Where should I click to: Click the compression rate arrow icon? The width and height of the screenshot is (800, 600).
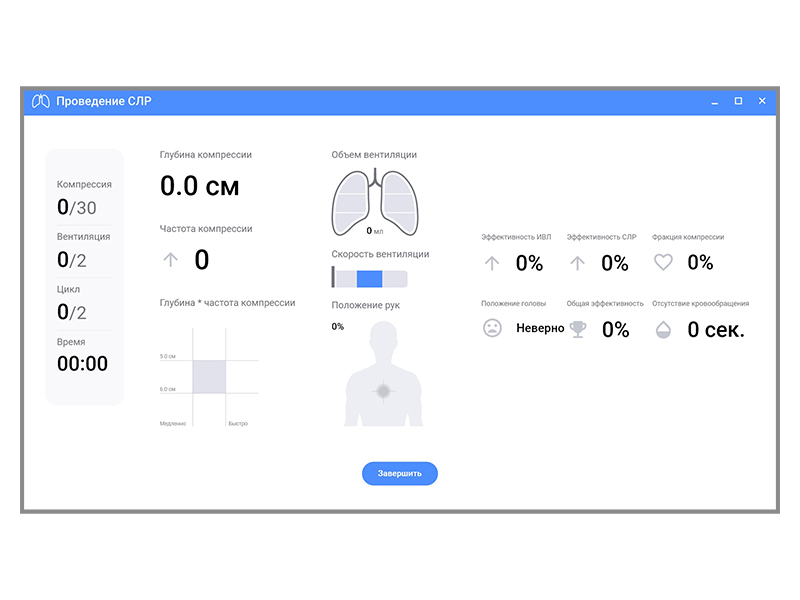170,260
